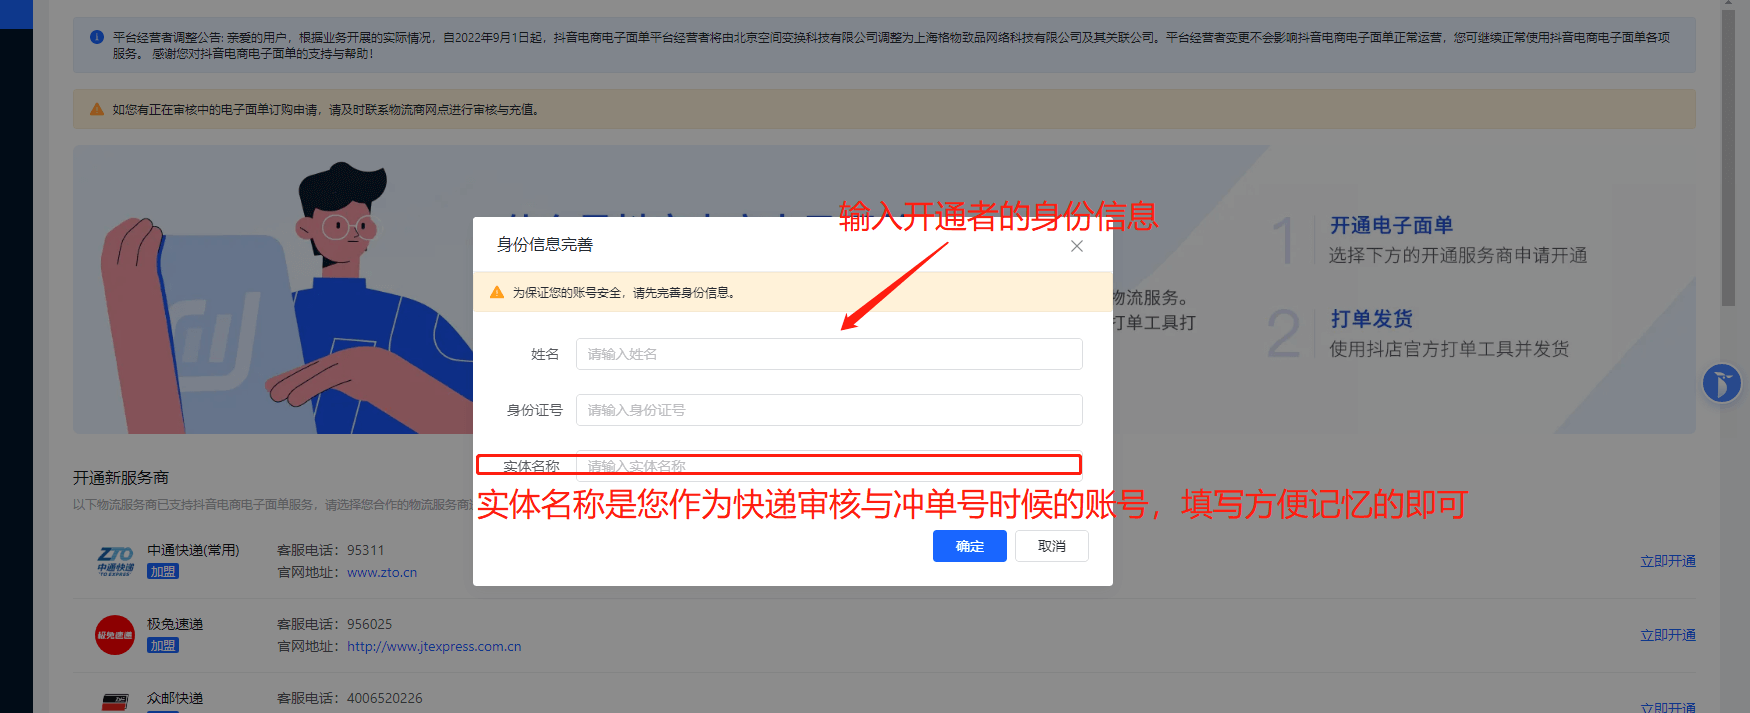Click into the 身份证号 input field
The image size is (1750, 713).
828,410
